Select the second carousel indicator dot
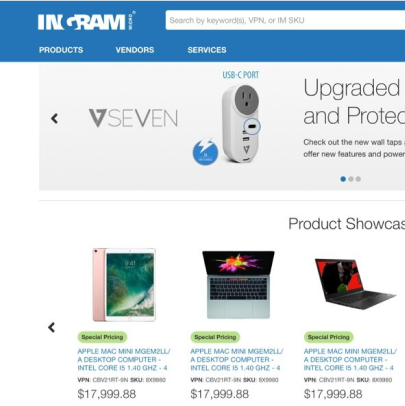Image resolution: width=405 pixels, height=406 pixels. (x=351, y=179)
